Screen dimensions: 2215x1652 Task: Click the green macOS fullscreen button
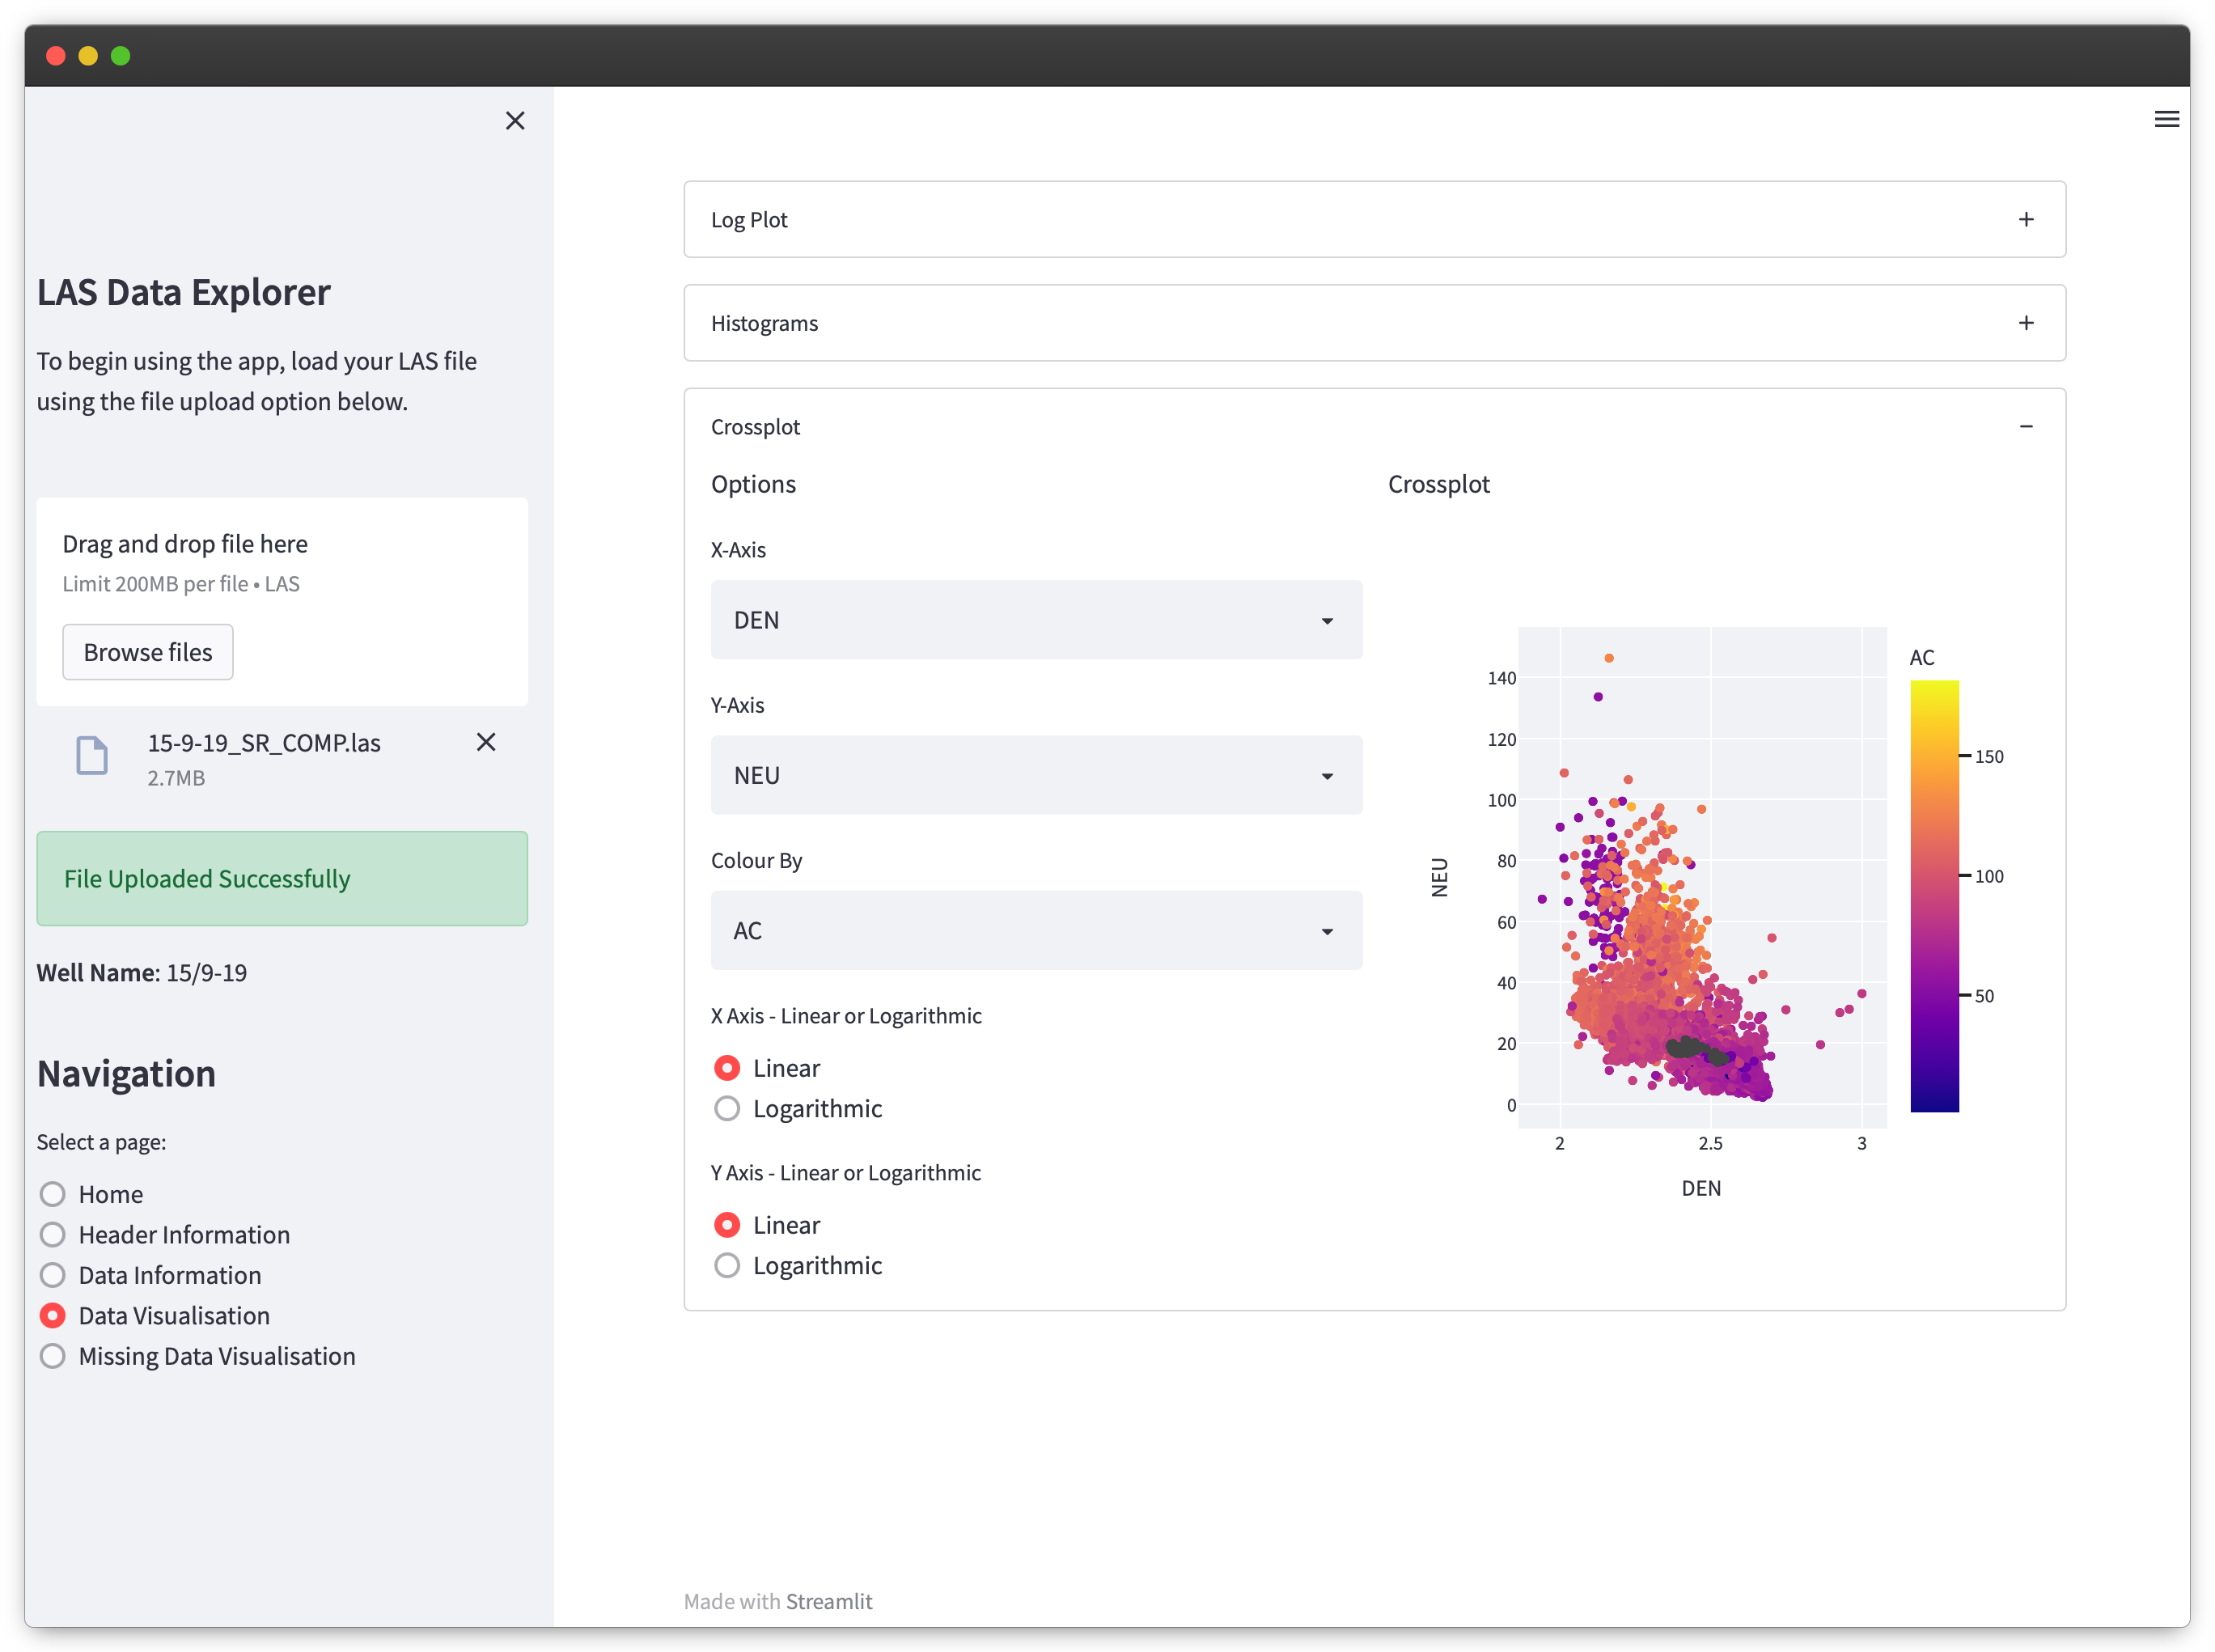121,56
